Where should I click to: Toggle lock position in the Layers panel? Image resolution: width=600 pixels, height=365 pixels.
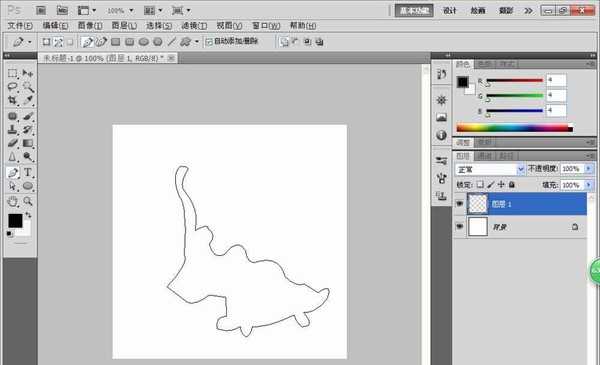click(501, 184)
